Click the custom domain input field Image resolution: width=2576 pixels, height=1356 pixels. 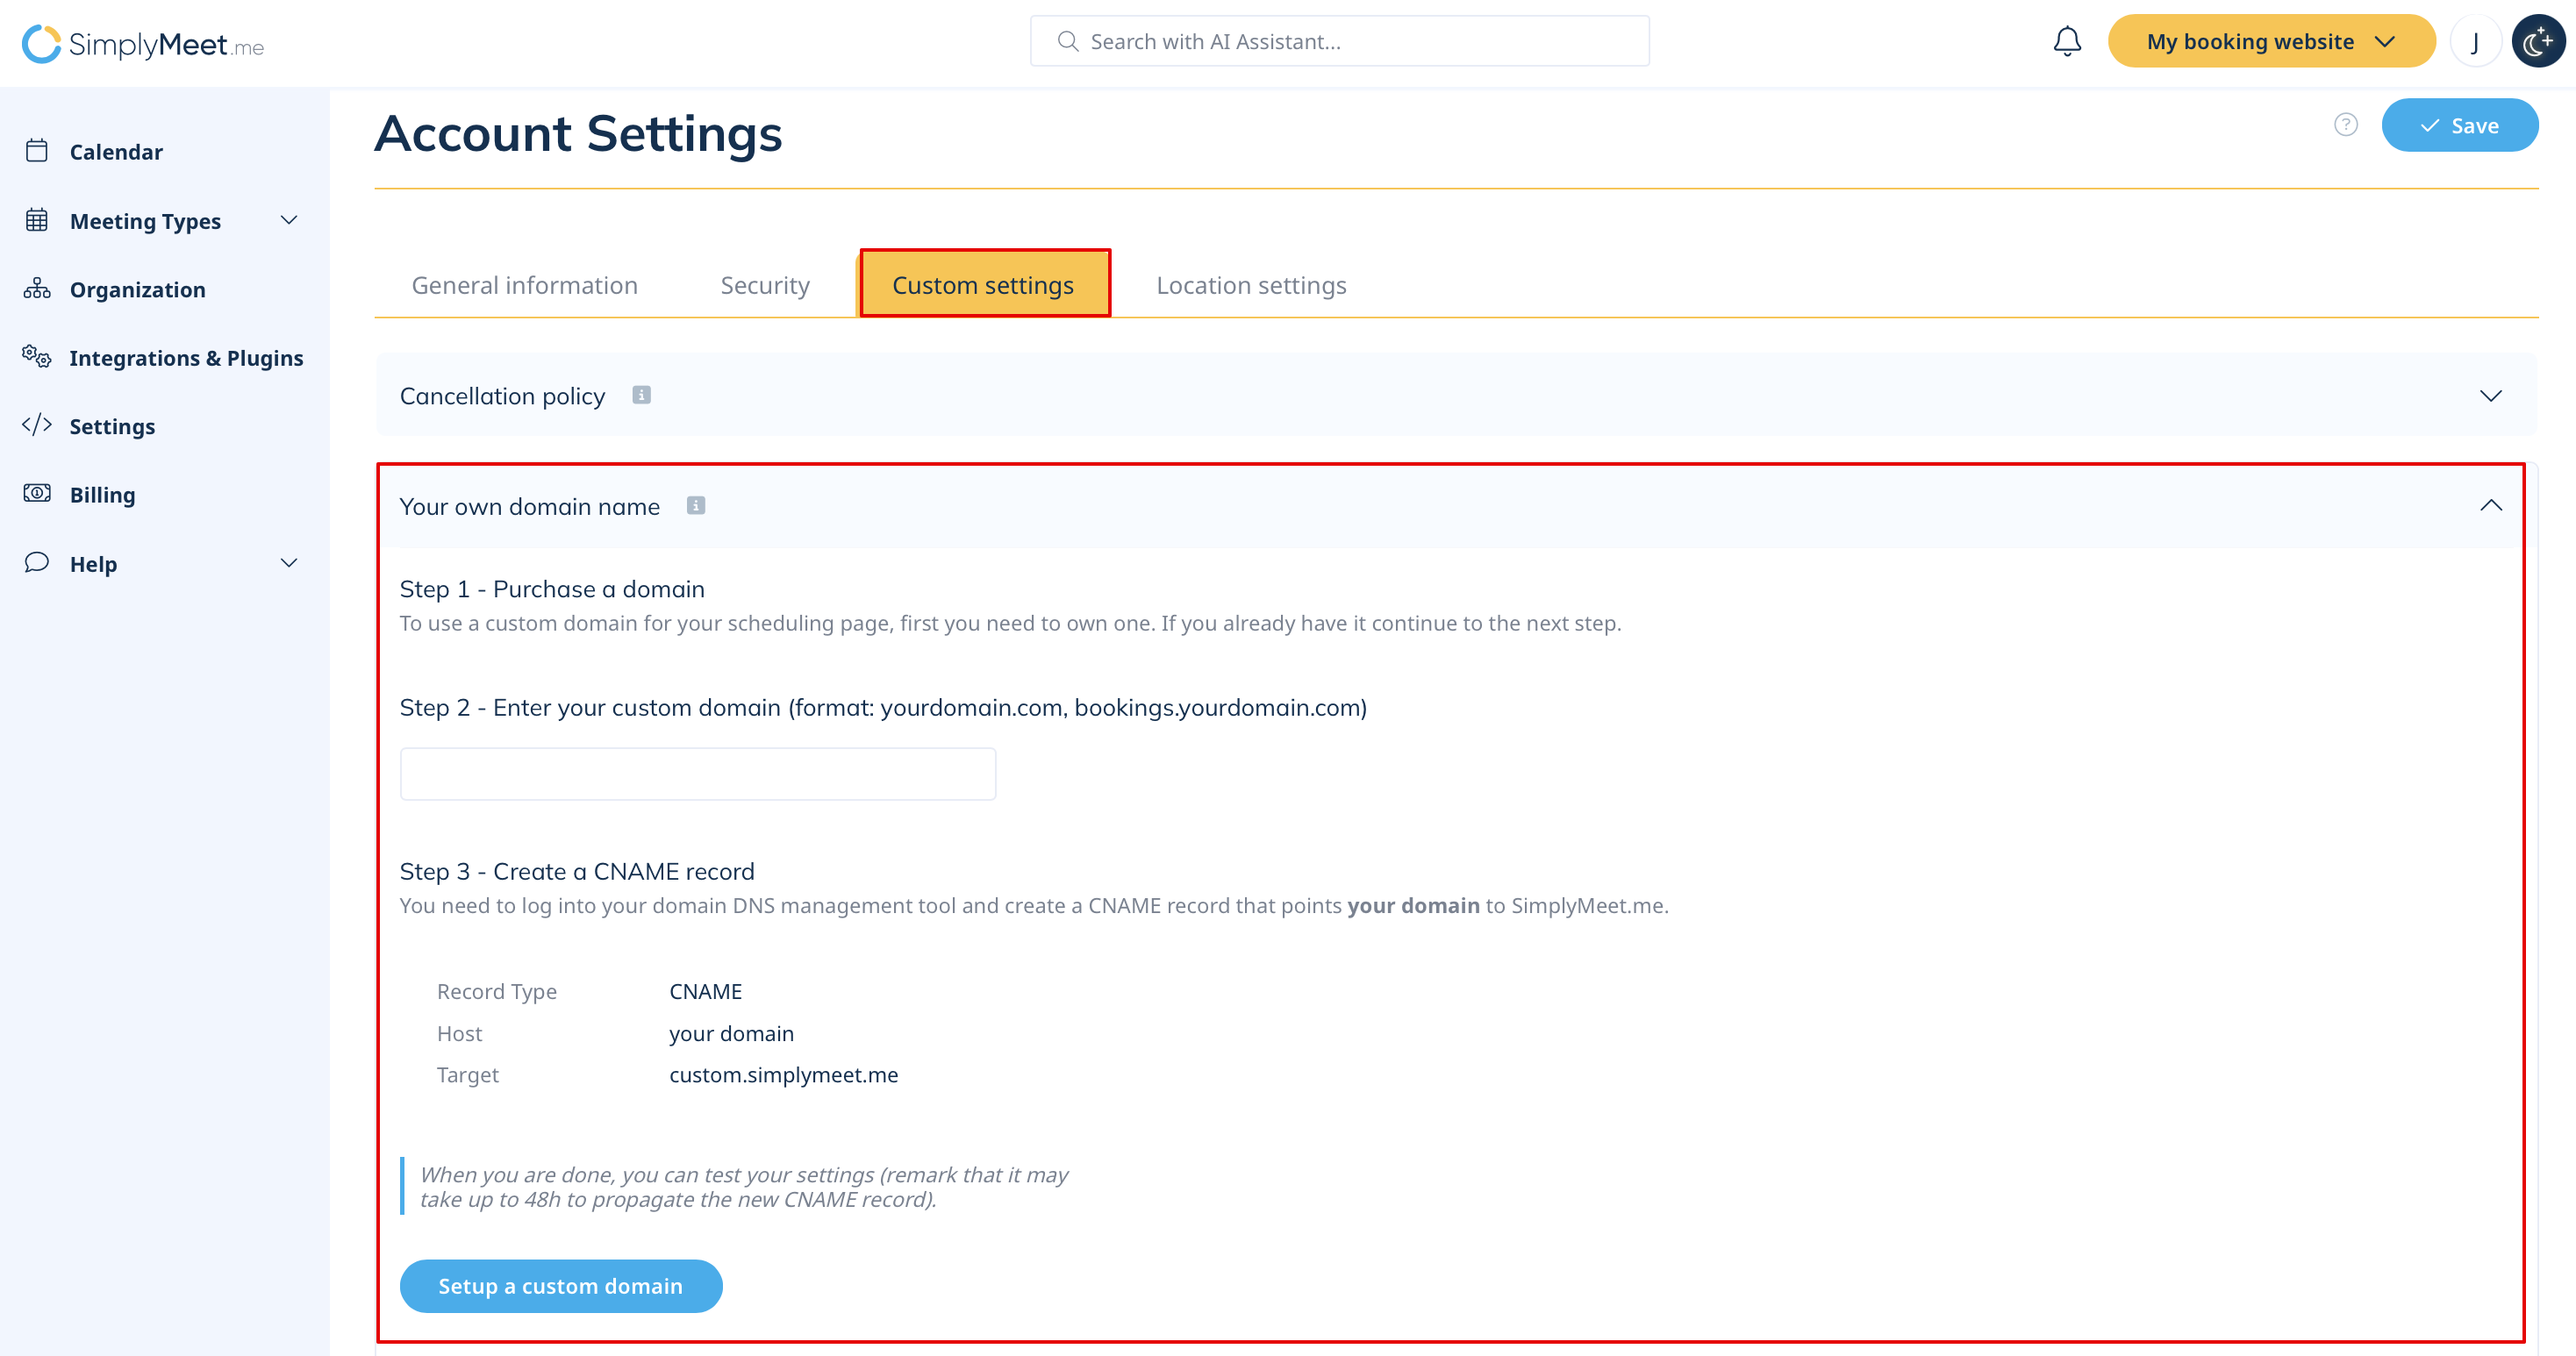(697, 774)
